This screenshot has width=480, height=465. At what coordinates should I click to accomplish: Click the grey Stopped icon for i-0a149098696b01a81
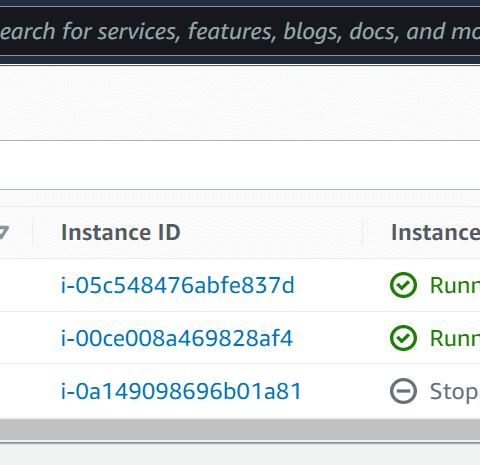pos(403,391)
